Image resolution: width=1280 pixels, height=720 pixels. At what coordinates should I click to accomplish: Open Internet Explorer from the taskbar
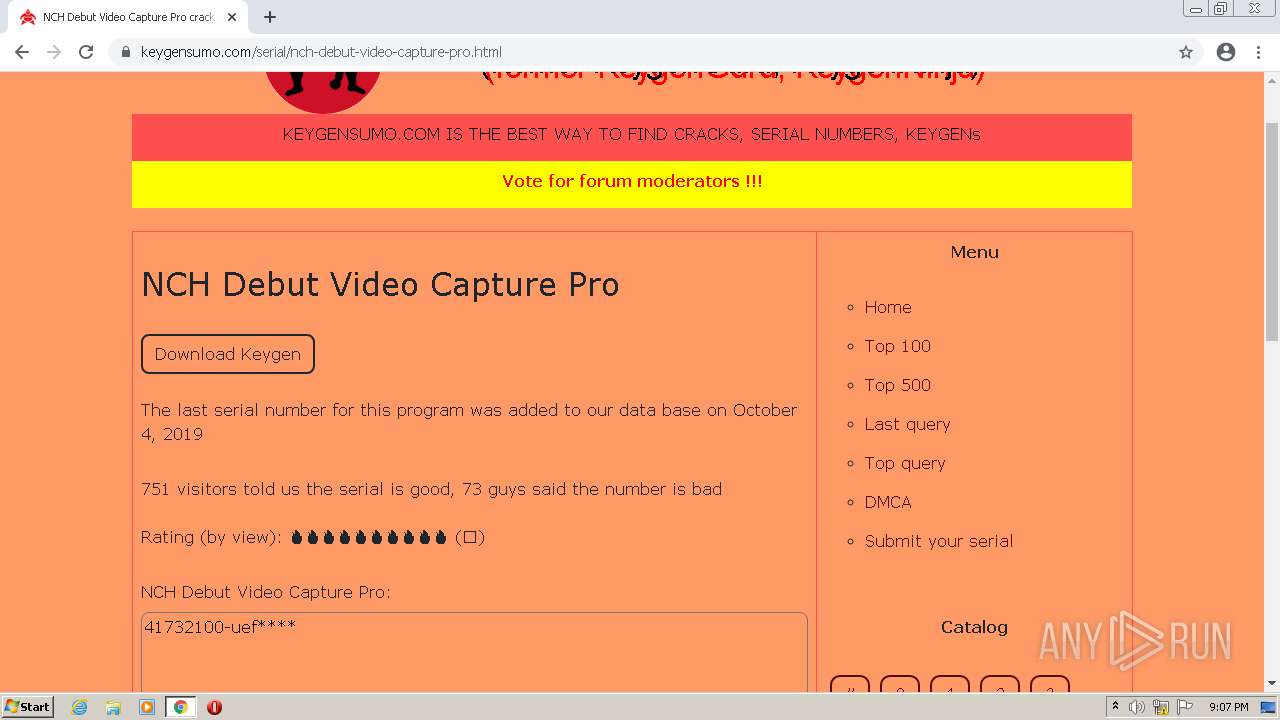point(80,707)
